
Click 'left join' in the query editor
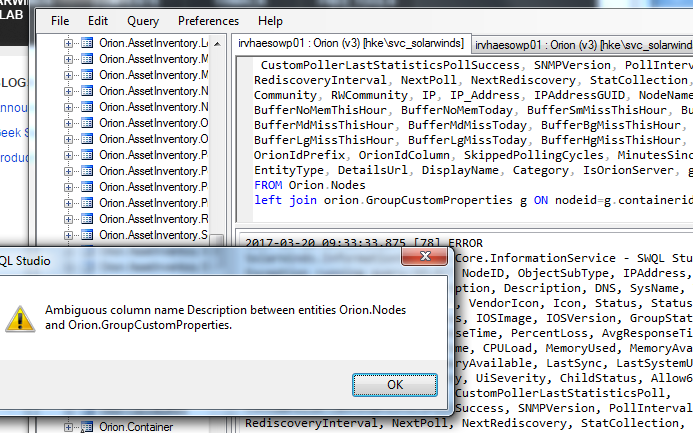click(x=285, y=200)
